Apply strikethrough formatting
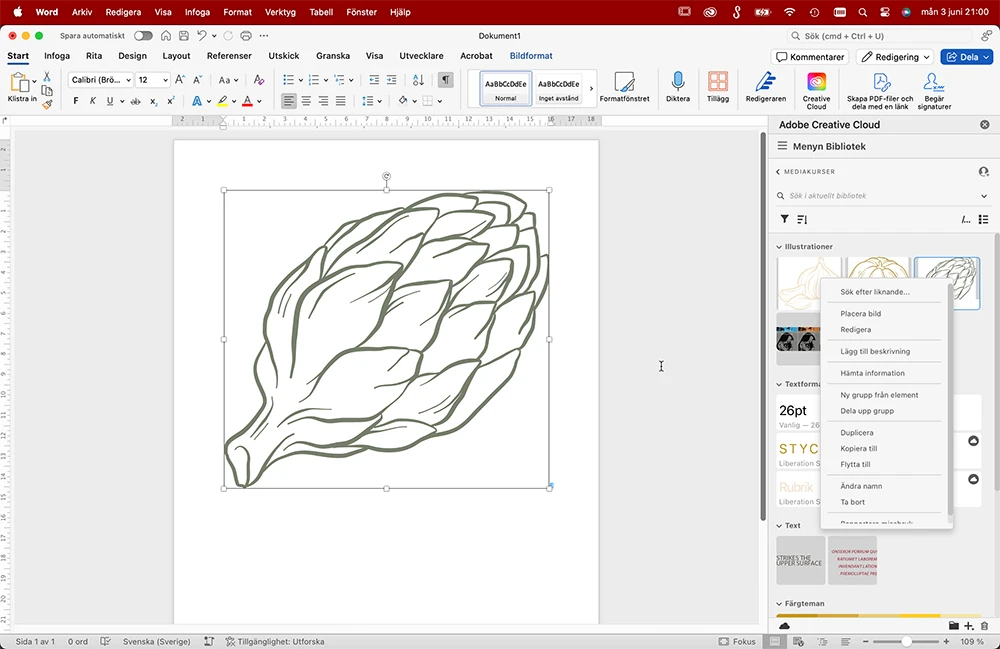 tap(135, 101)
